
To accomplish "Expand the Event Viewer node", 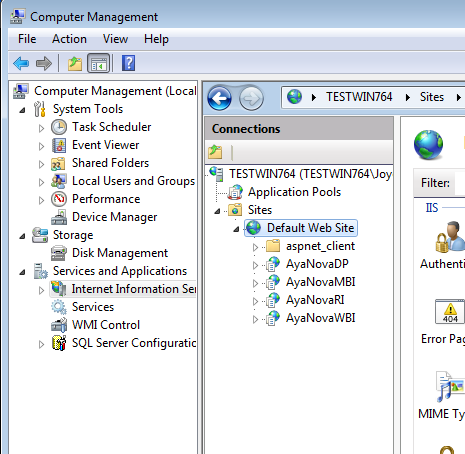I will 41,146.
